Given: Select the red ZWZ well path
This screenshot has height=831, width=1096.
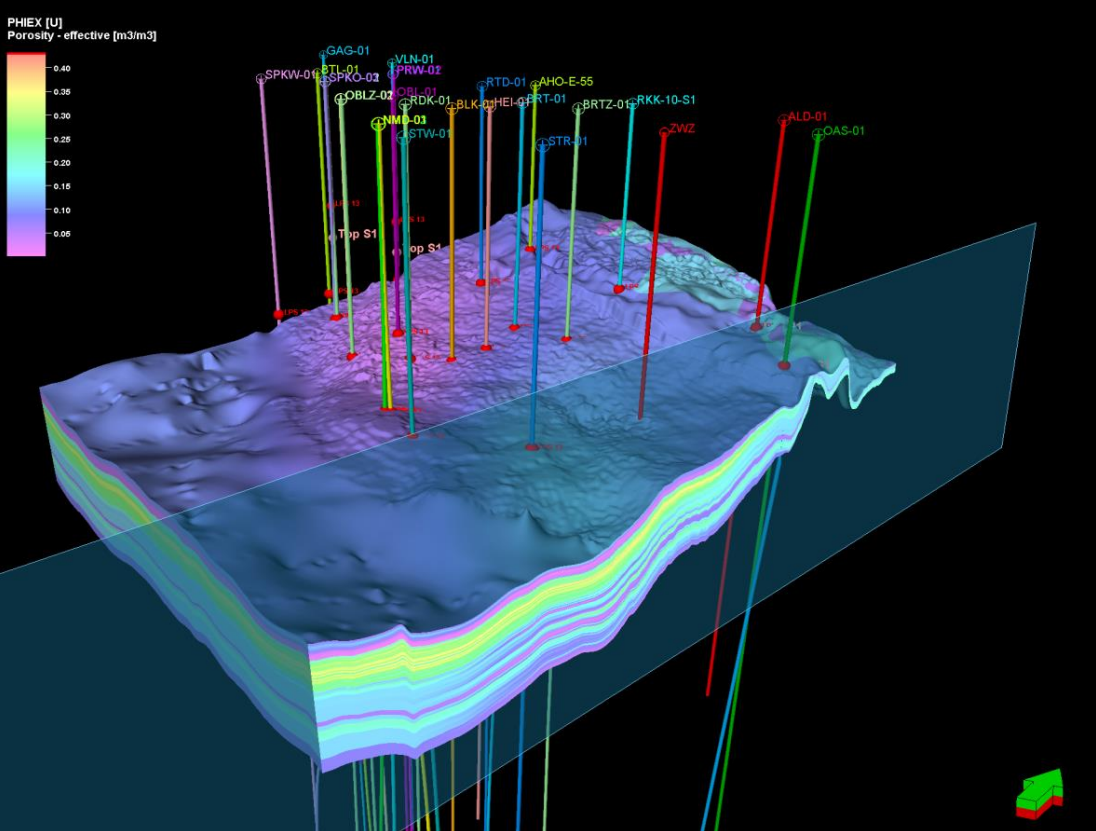Looking at the screenshot, I should coord(651,276).
